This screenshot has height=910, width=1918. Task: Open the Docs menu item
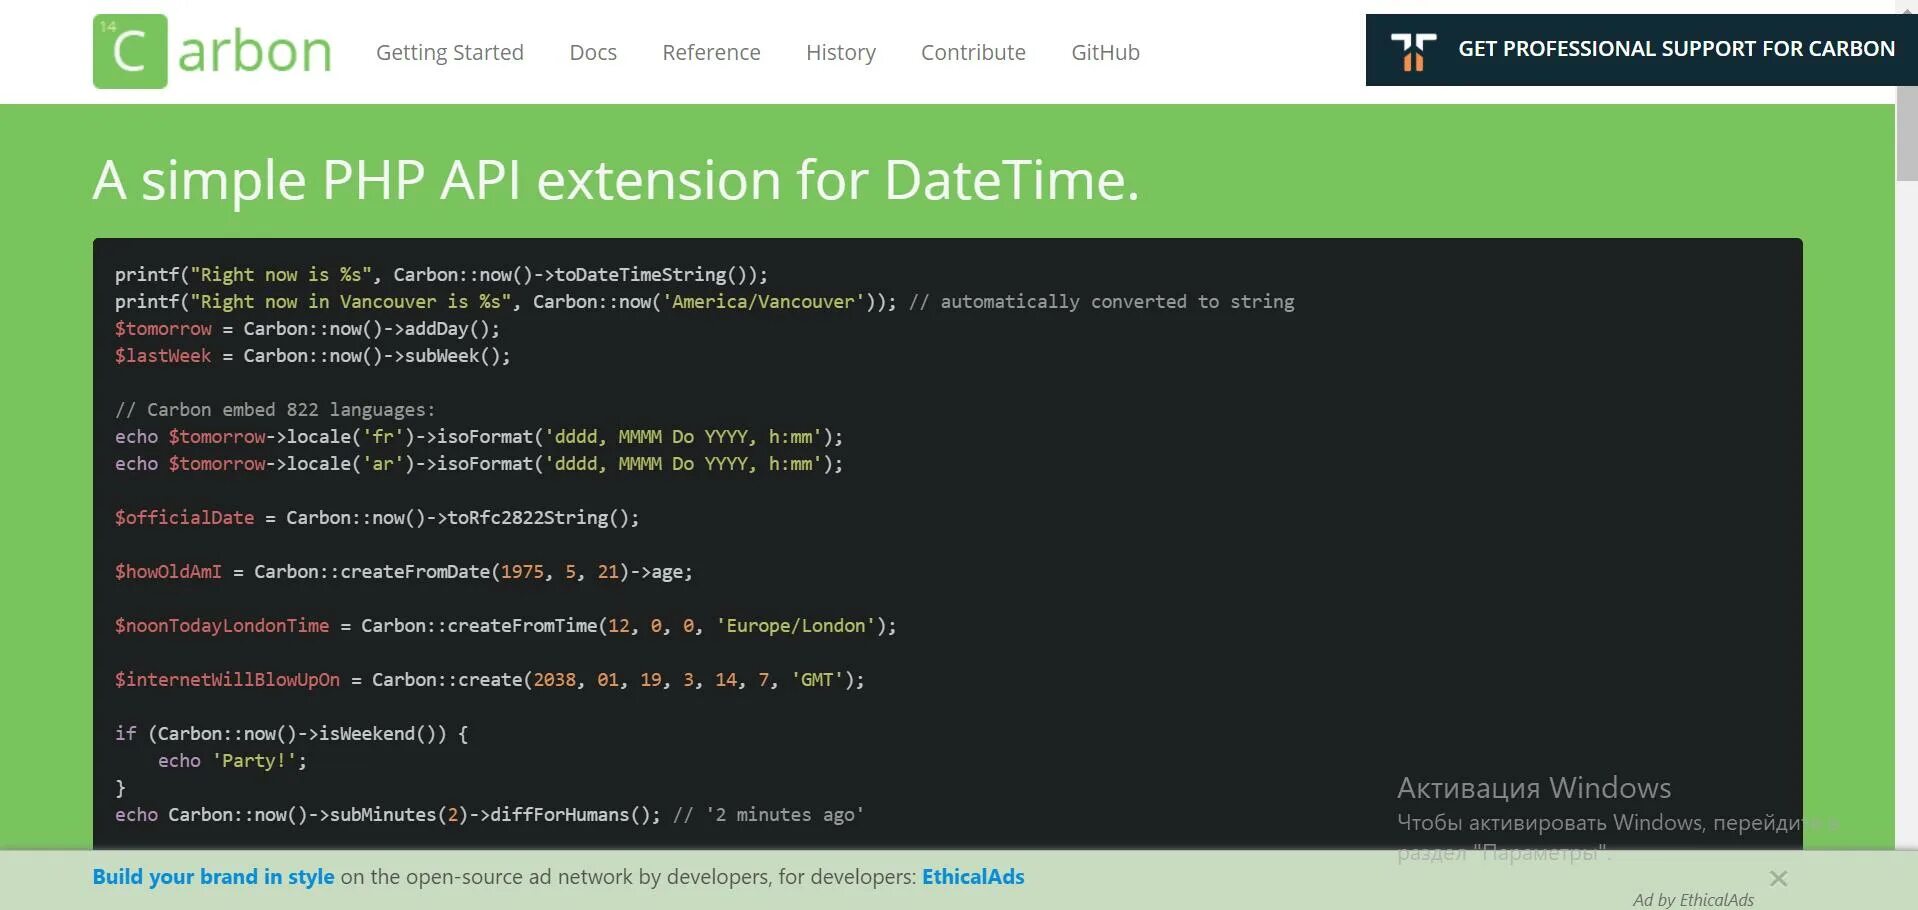(x=593, y=52)
